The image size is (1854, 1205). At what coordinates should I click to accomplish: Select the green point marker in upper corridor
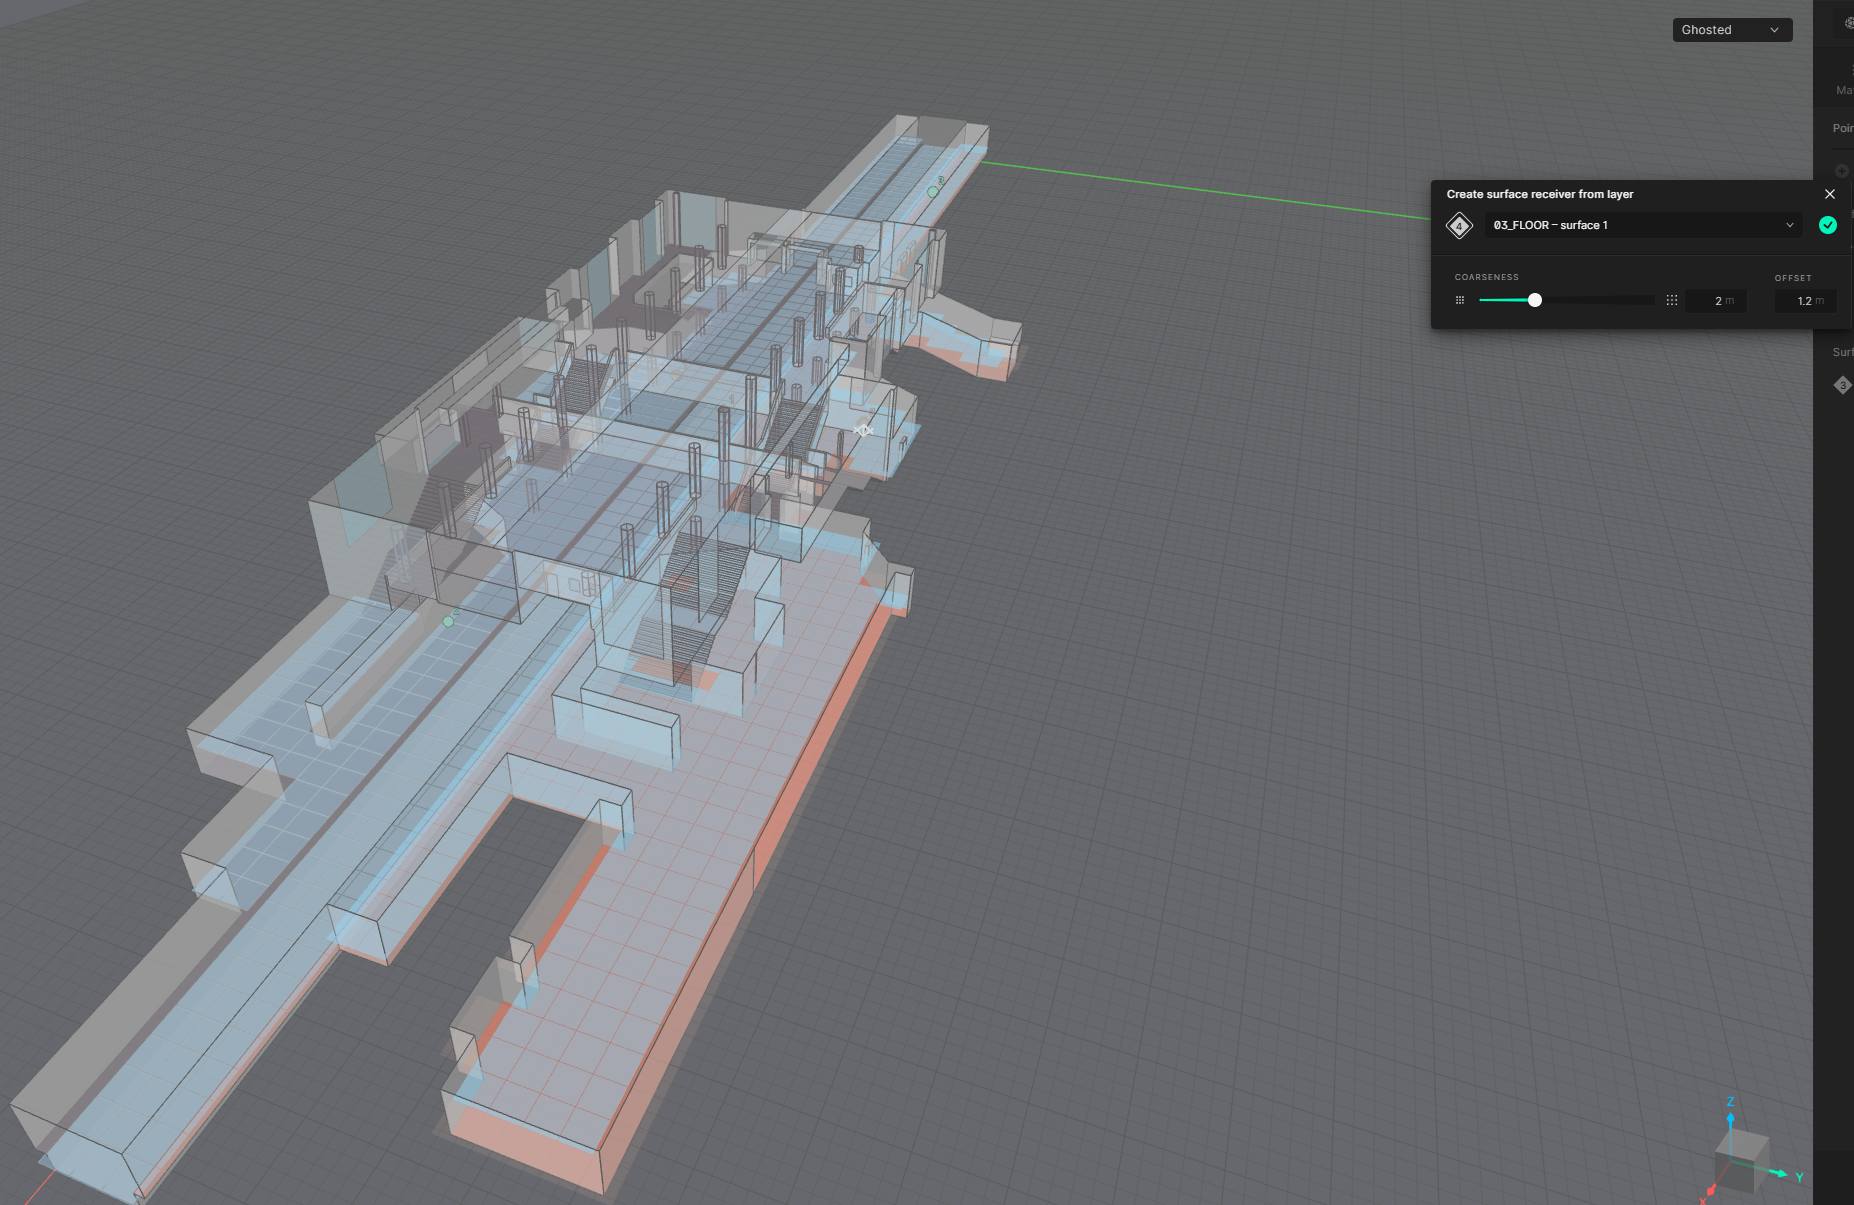933,191
